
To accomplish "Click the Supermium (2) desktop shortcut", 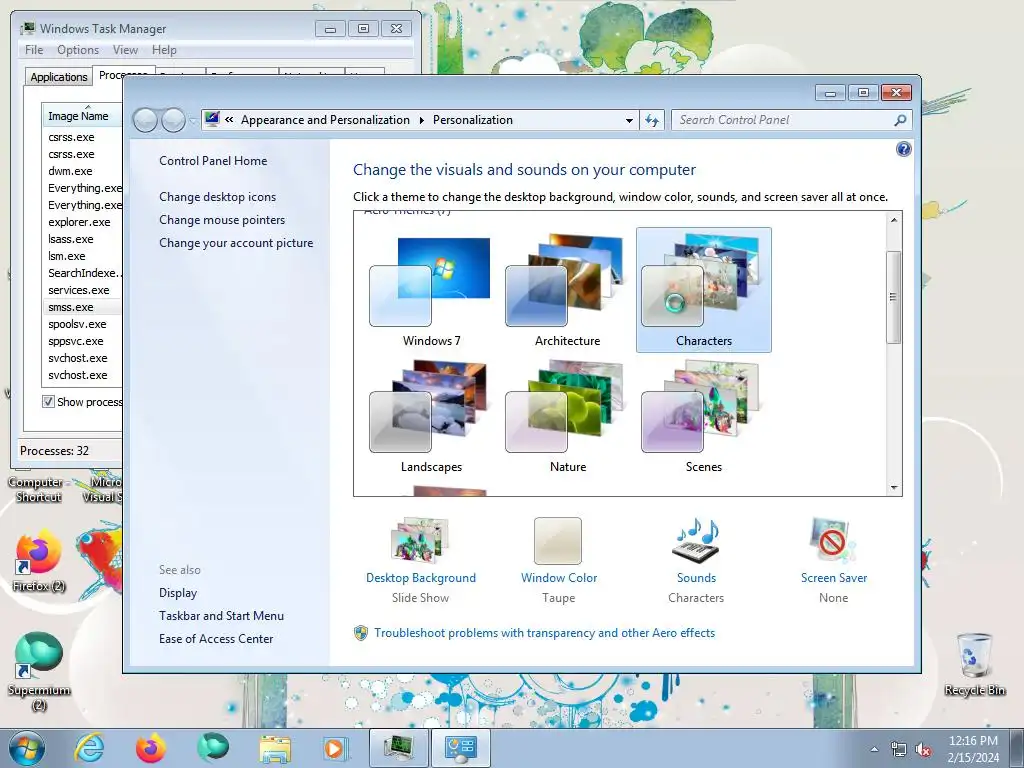I will coord(39,669).
